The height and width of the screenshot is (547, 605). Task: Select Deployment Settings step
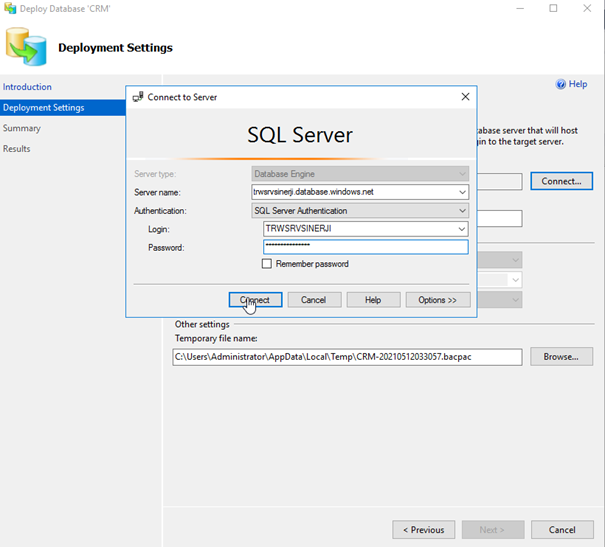[x=63, y=108]
